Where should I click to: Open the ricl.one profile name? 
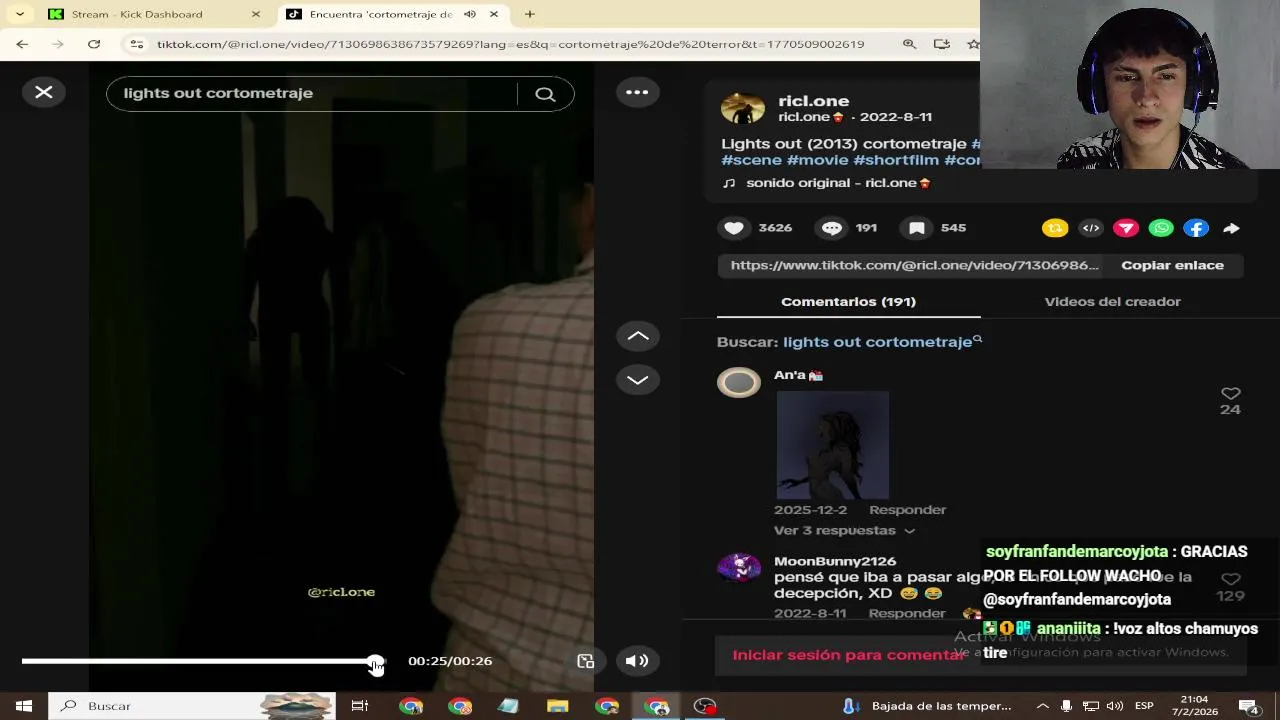point(813,101)
